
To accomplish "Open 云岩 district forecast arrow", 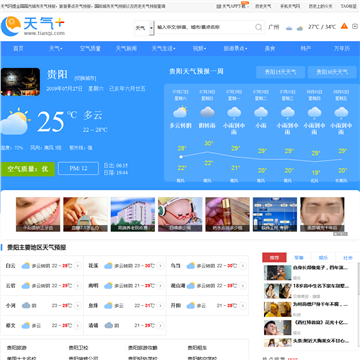I will click(78, 286).
